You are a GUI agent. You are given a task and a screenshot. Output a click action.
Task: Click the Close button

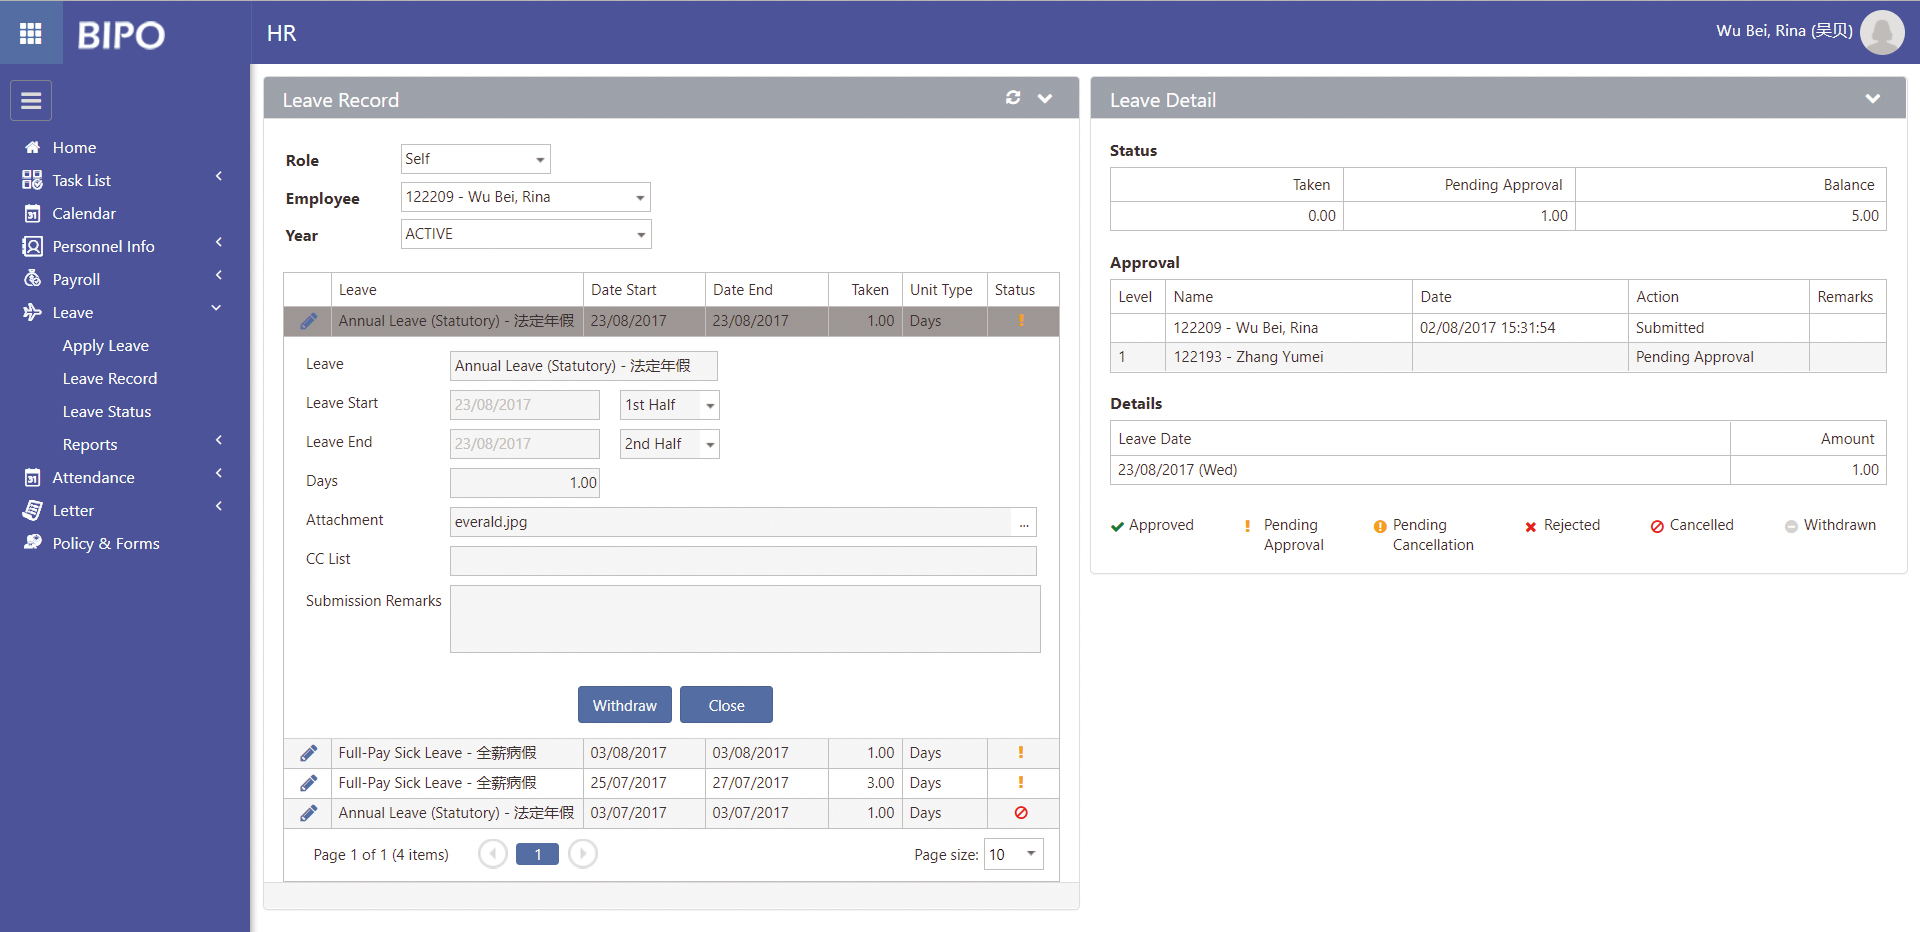(726, 705)
